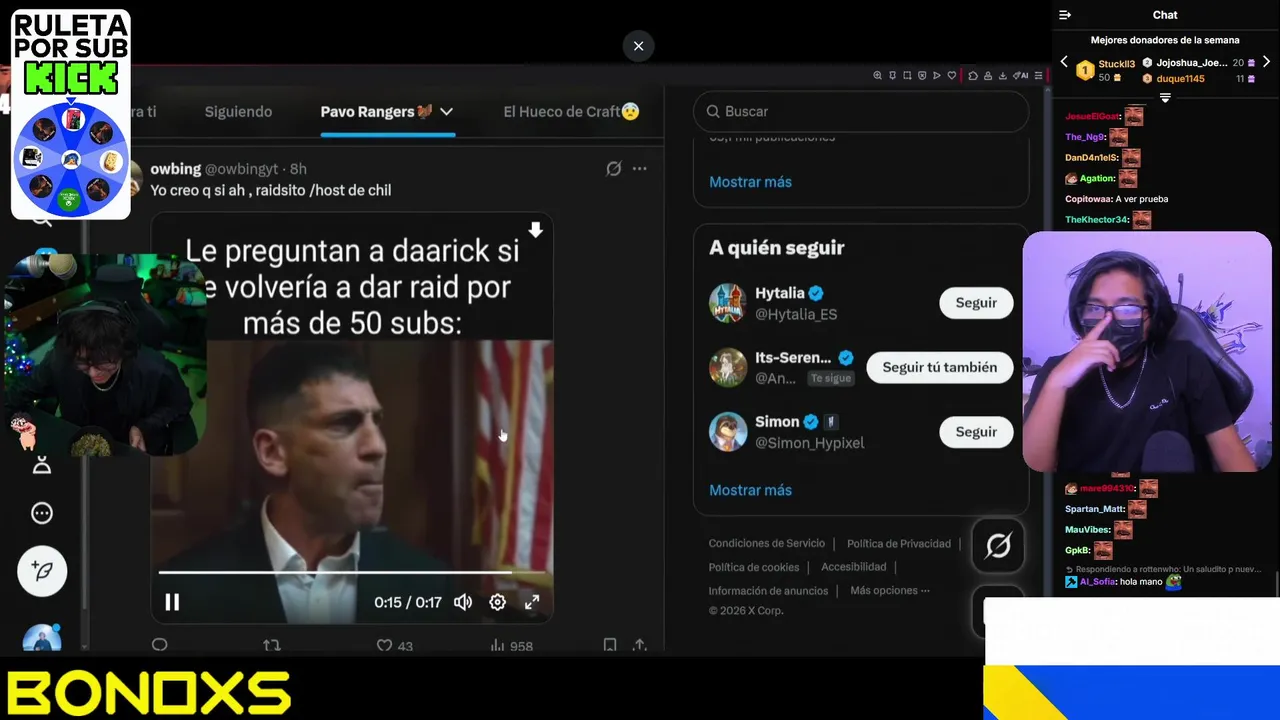Open the Pavo Rangers tab dropdown
The image size is (1280, 720).
[447, 112]
